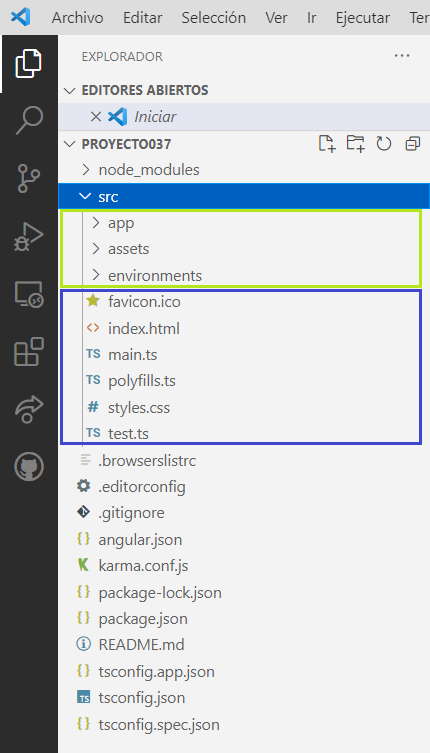Open the Archivo menu
This screenshot has width=430, height=753.
pyautogui.click(x=77, y=18)
